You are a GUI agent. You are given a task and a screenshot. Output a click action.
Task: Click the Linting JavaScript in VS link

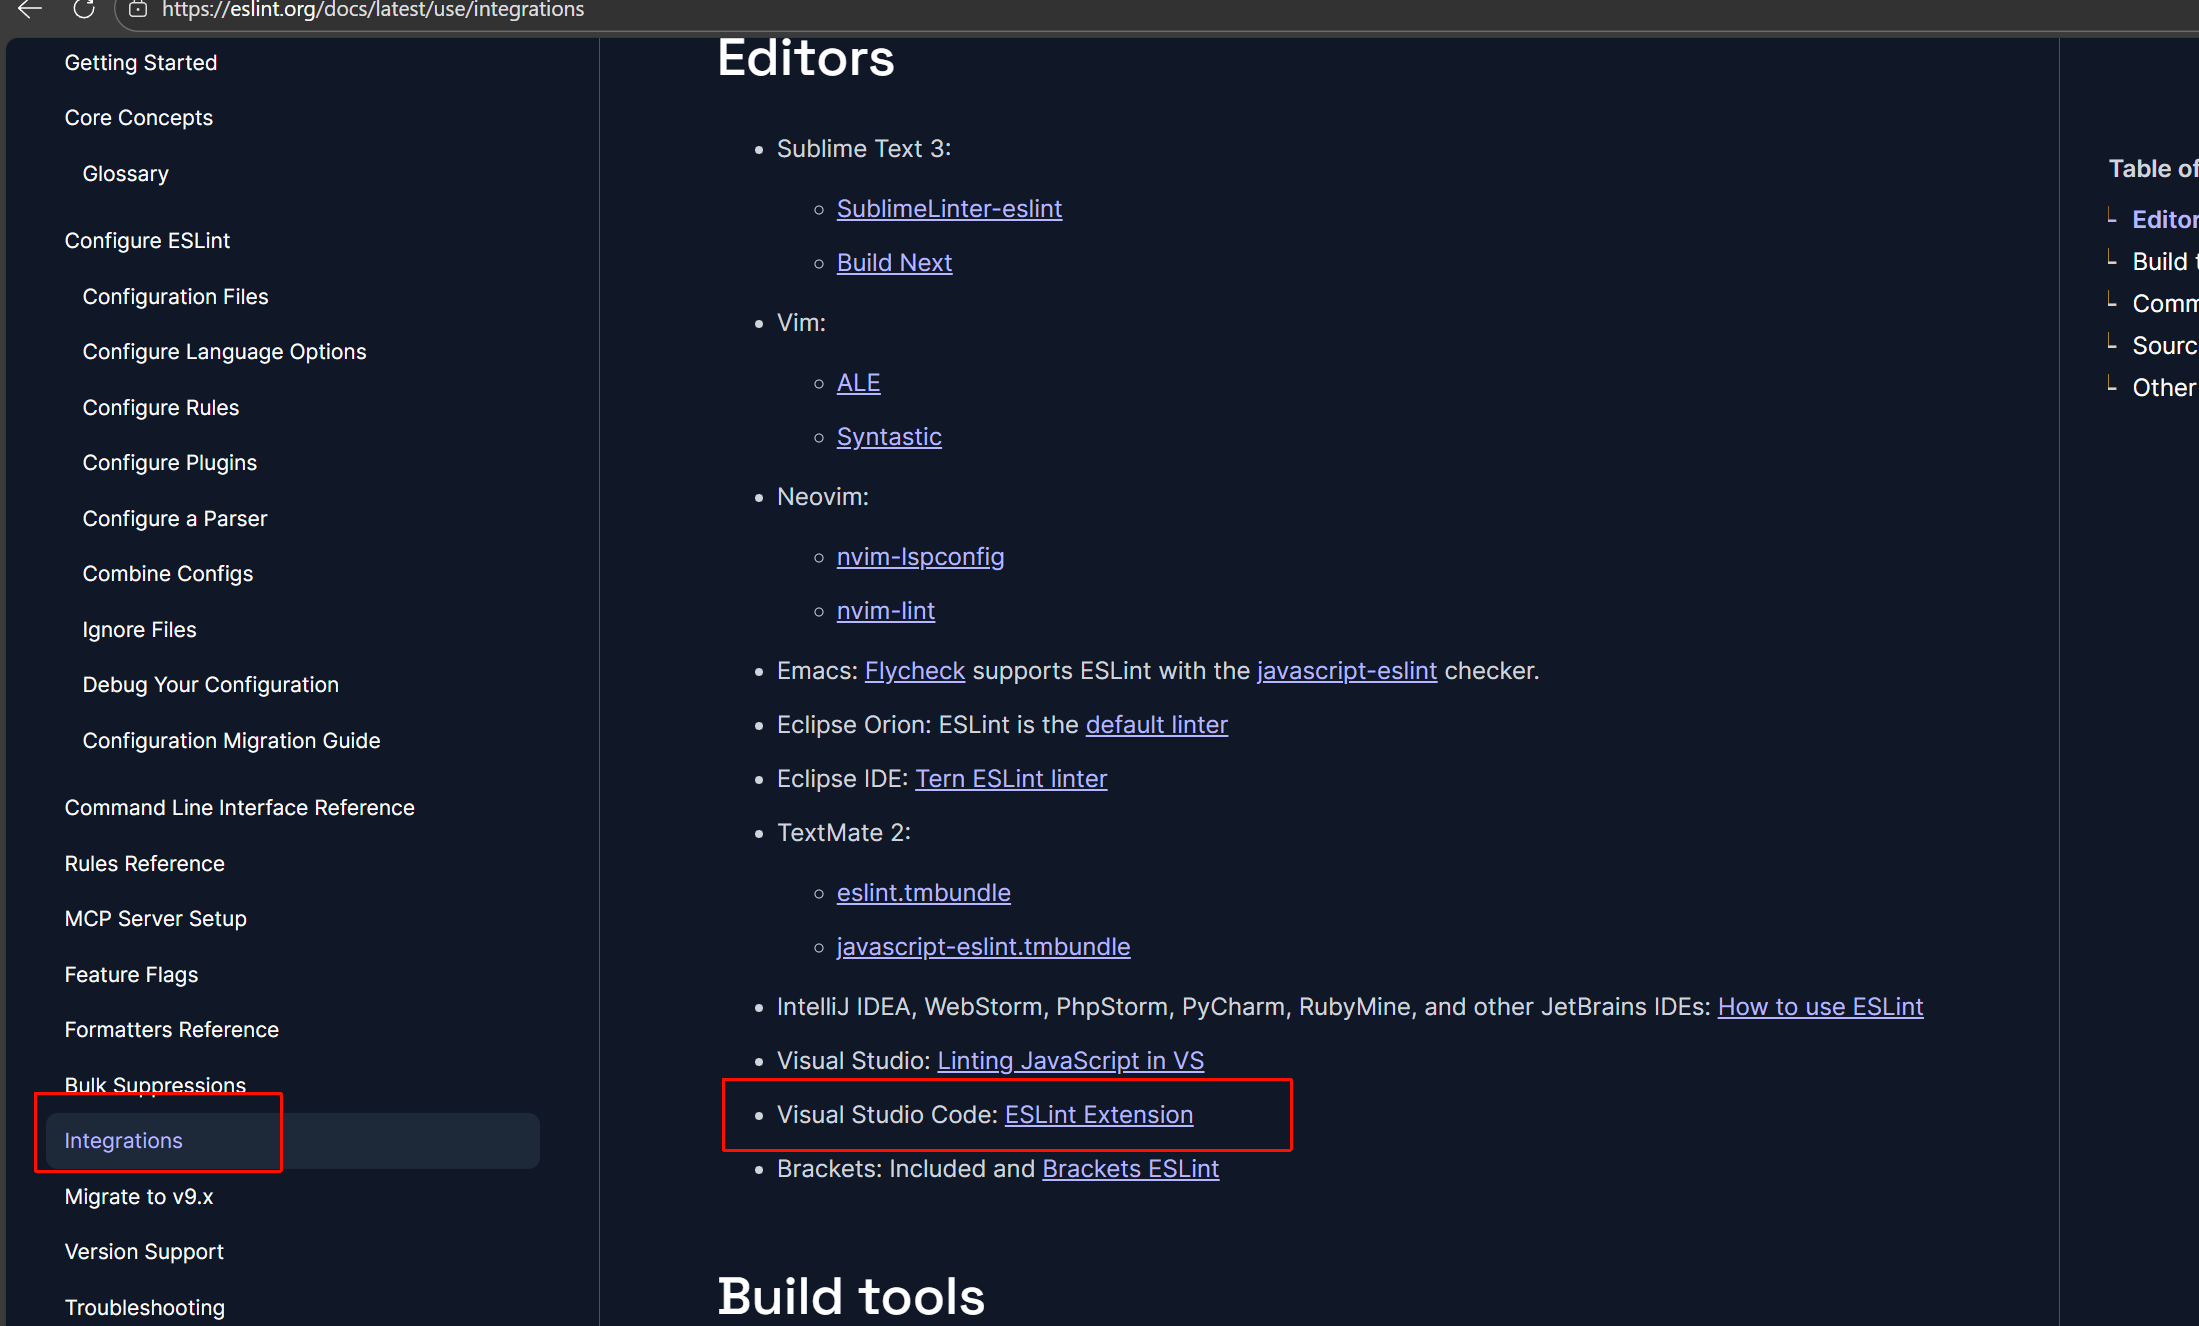(x=1070, y=1060)
